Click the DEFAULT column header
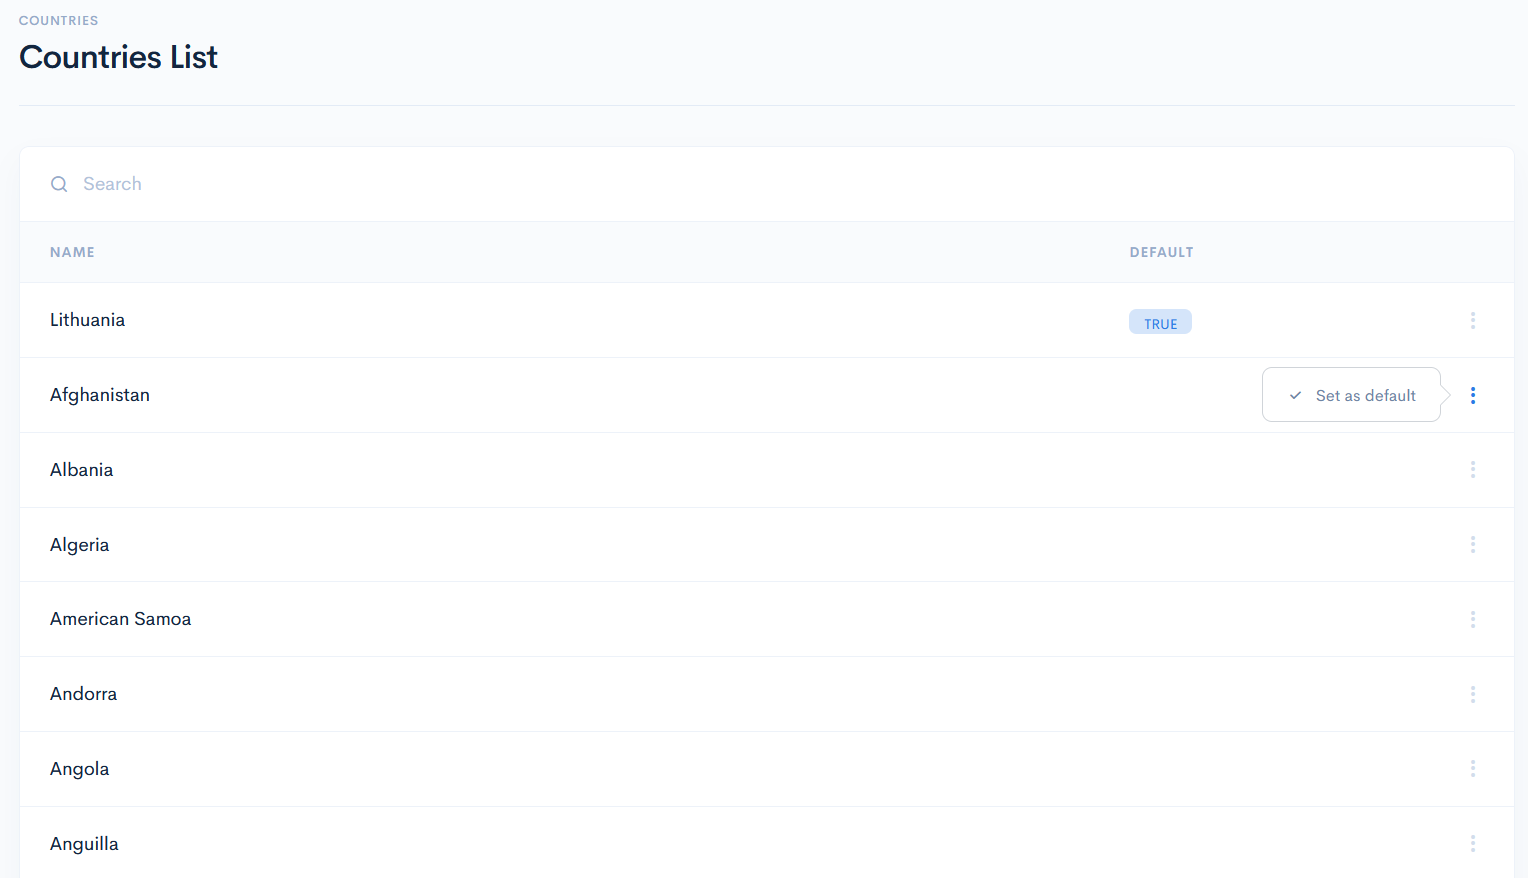 (x=1161, y=252)
